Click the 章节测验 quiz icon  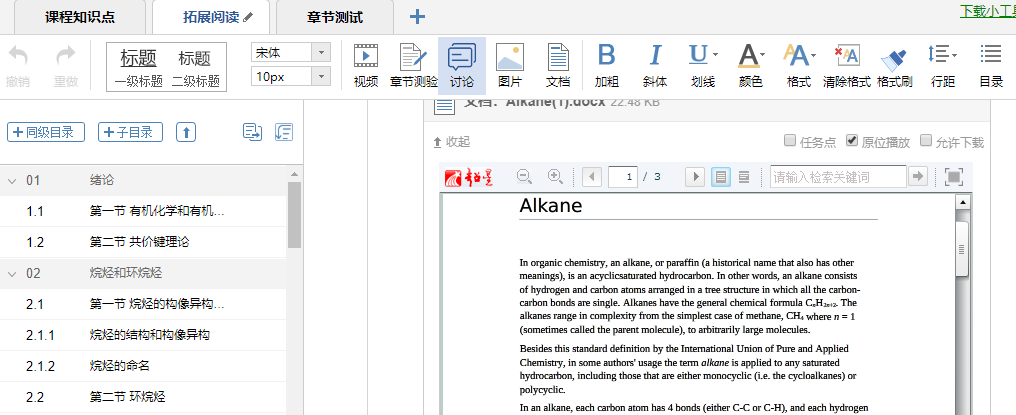(x=413, y=65)
